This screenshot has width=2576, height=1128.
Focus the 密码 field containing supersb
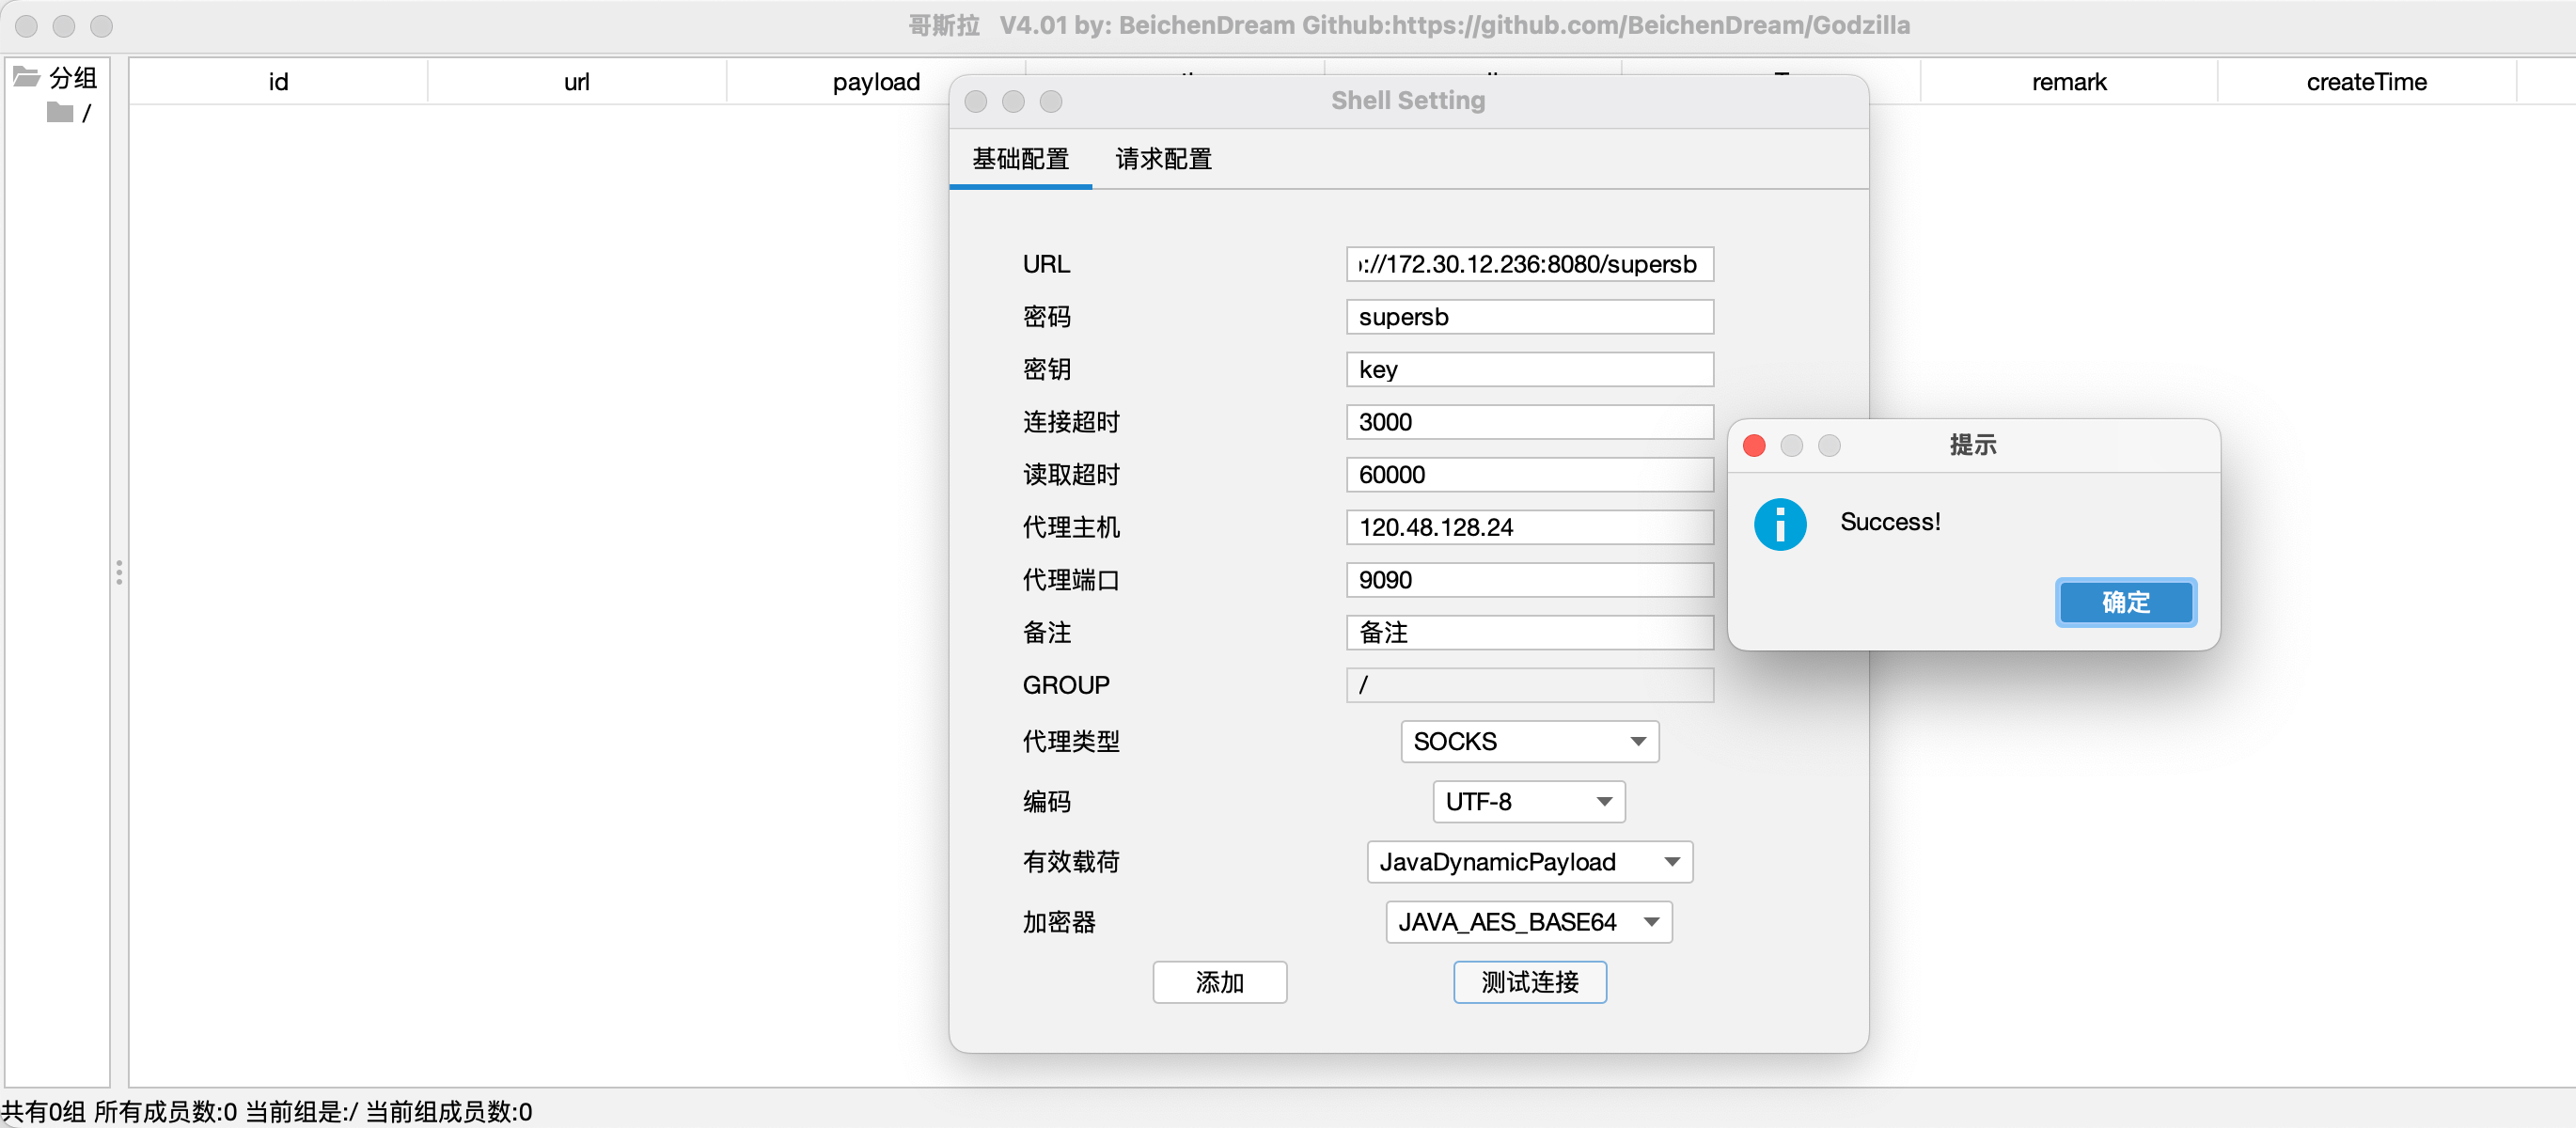(1529, 317)
